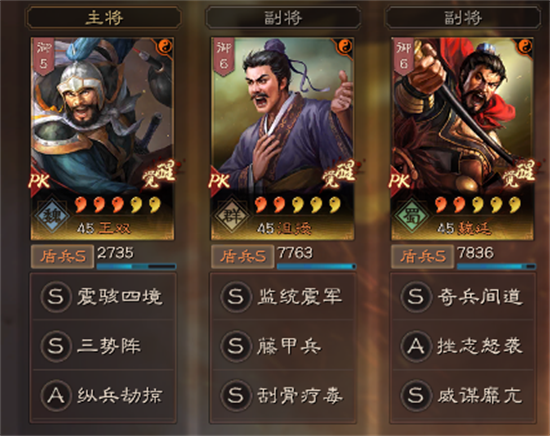Image resolution: width=550 pixels, height=436 pixels.
Task: Click the PK badge on 魏延's card
Action: [x=400, y=181]
